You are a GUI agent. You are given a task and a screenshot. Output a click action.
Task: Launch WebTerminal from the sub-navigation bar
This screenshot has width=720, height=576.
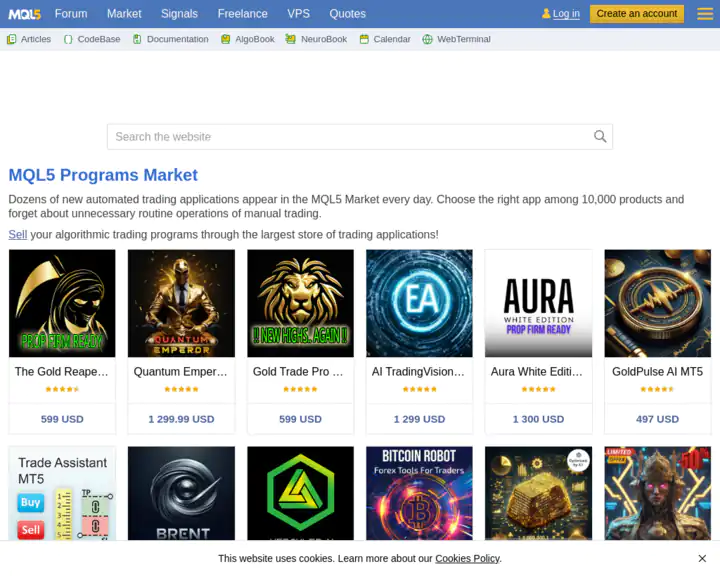coord(455,39)
